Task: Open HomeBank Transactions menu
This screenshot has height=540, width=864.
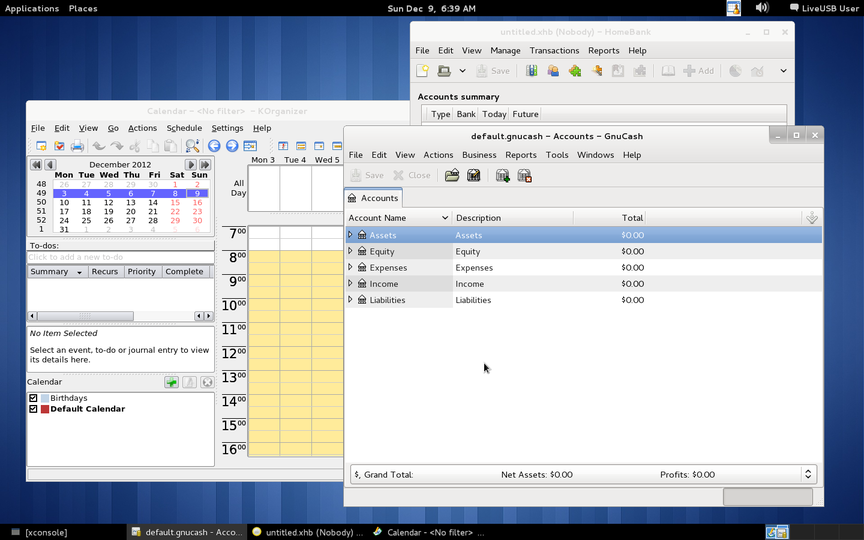Action: tap(554, 50)
